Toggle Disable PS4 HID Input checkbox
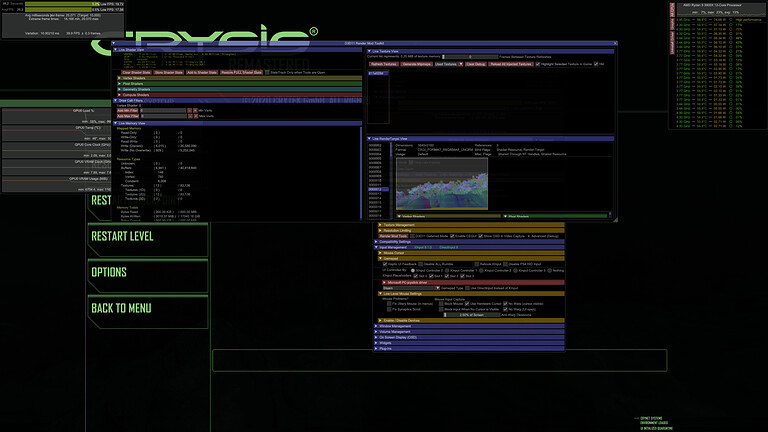768x432 pixels. [x=505, y=264]
